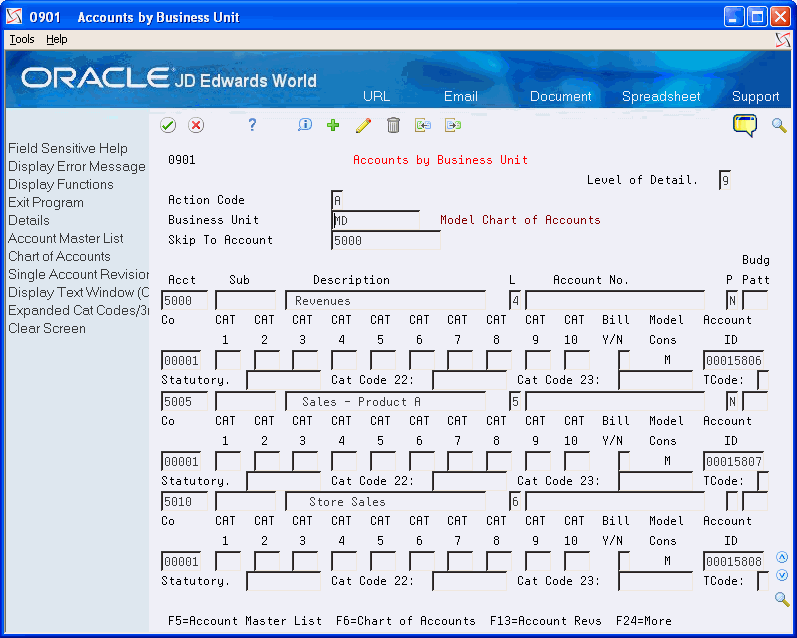Open the Spreadsheet link in banner
The image size is (797, 638).
click(661, 96)
